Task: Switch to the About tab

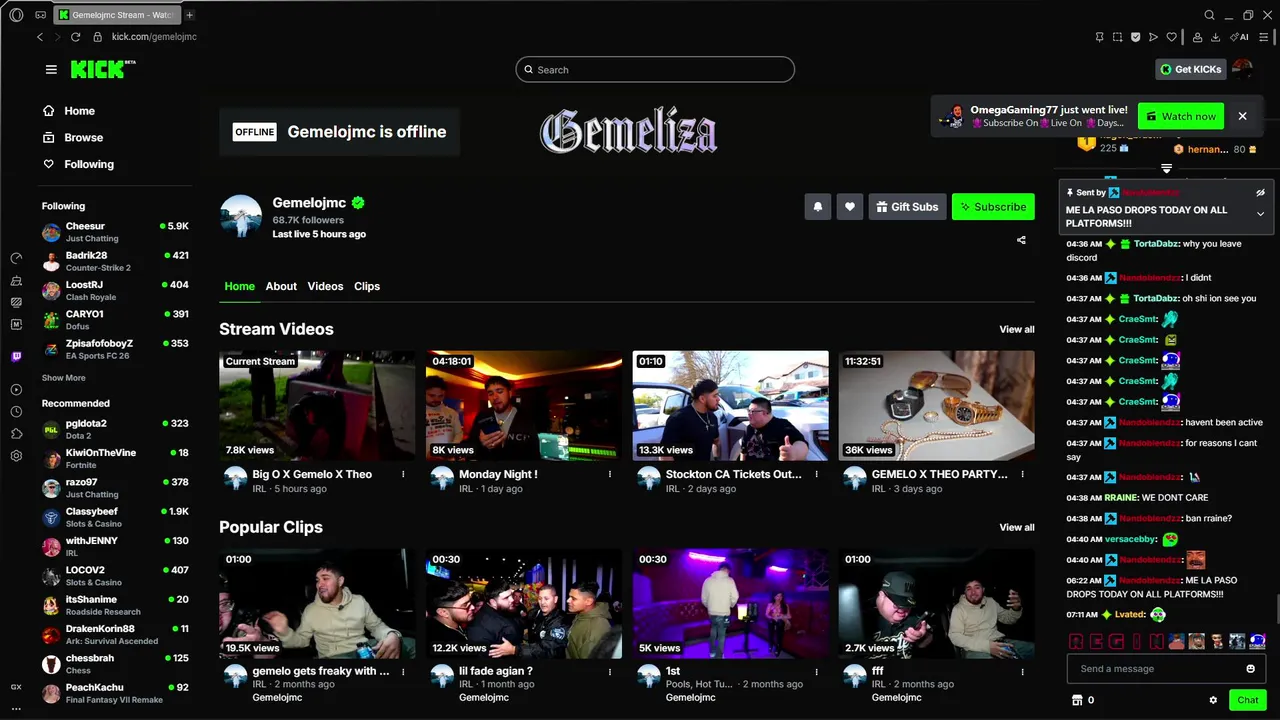Action: 281,286
